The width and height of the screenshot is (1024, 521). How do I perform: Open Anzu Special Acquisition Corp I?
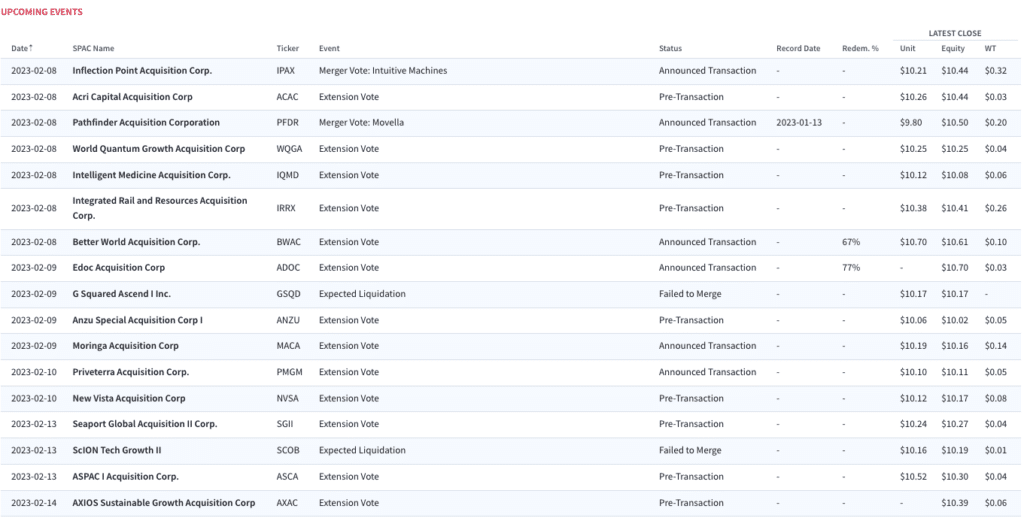coord(138,320)
